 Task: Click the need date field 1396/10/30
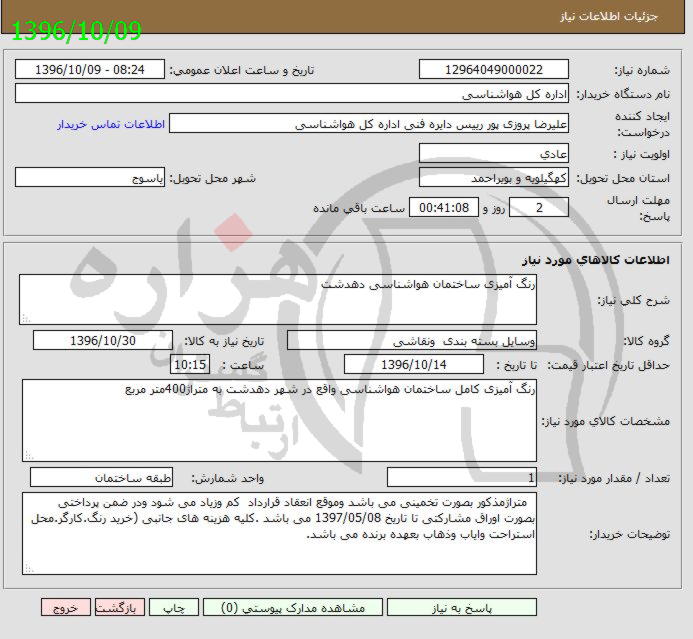click(x=103, y=341)
